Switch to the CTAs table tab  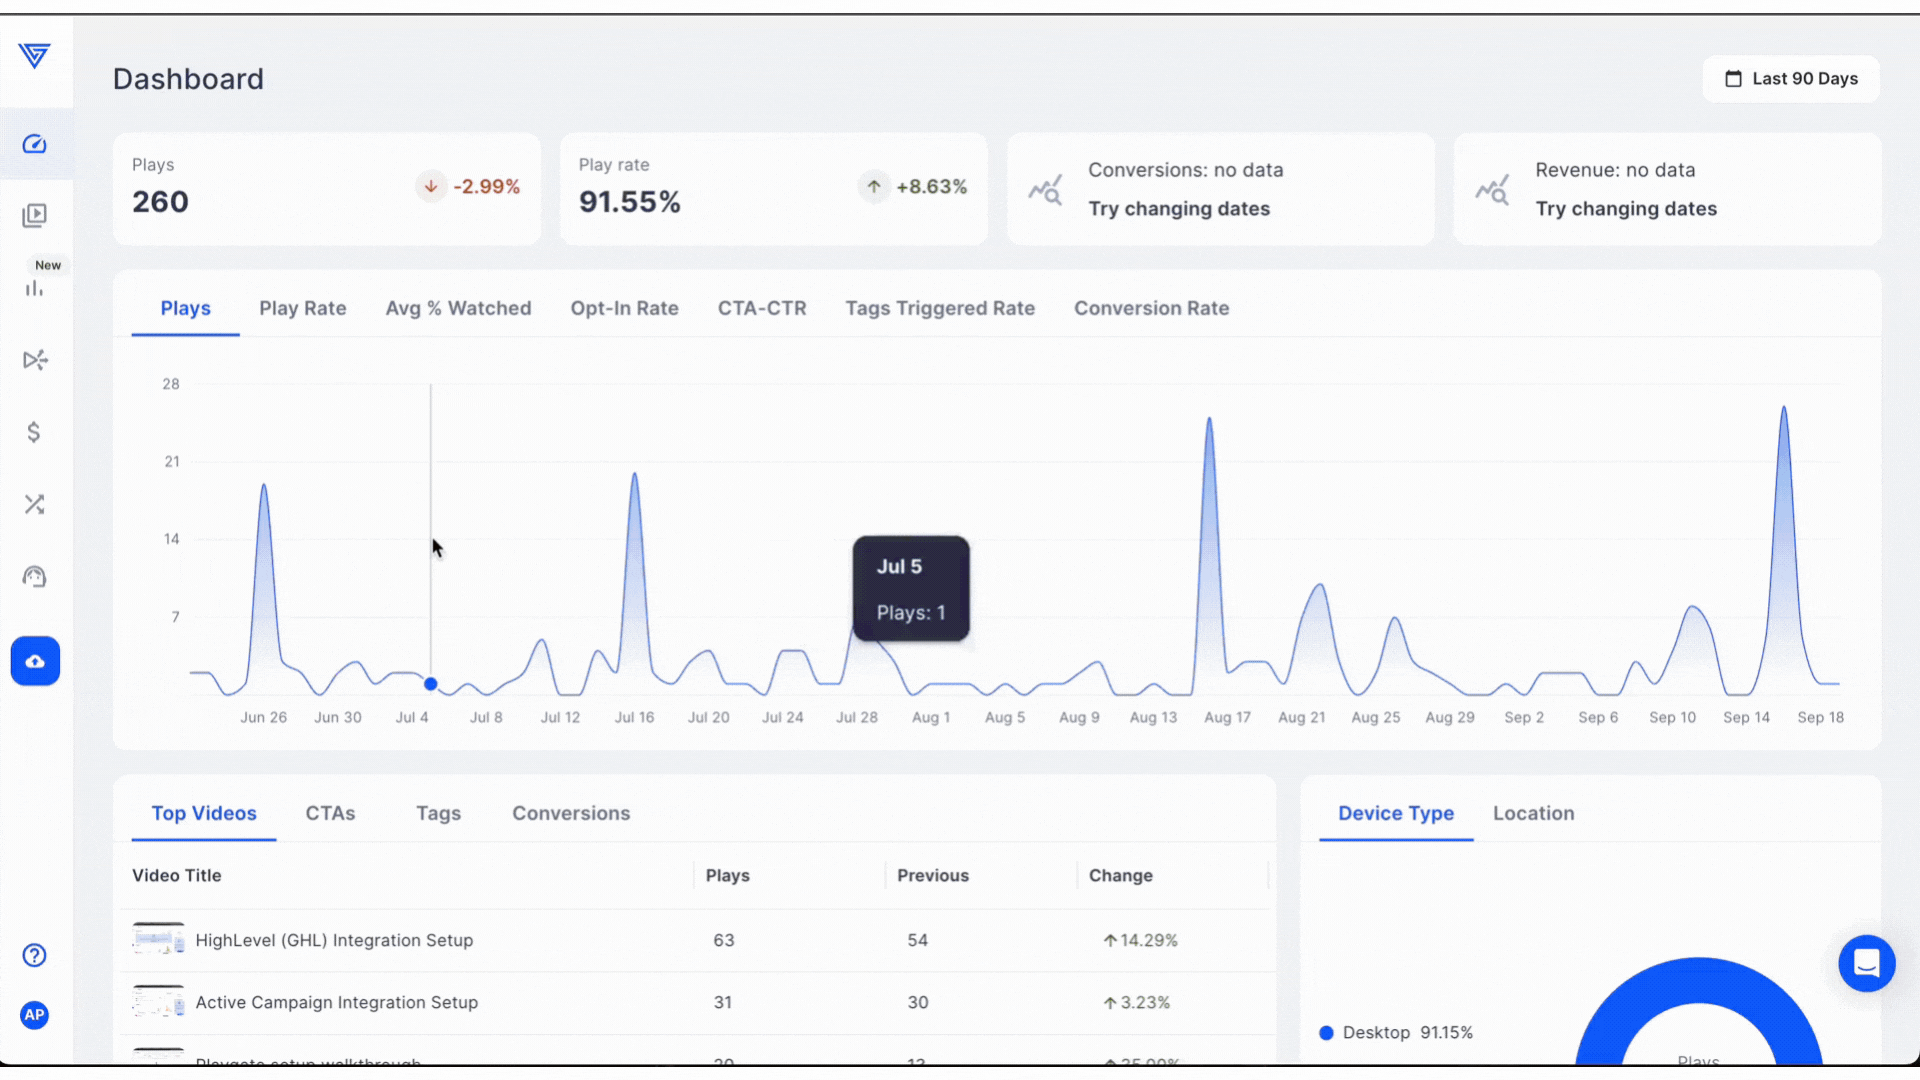[x=330, y=813]
